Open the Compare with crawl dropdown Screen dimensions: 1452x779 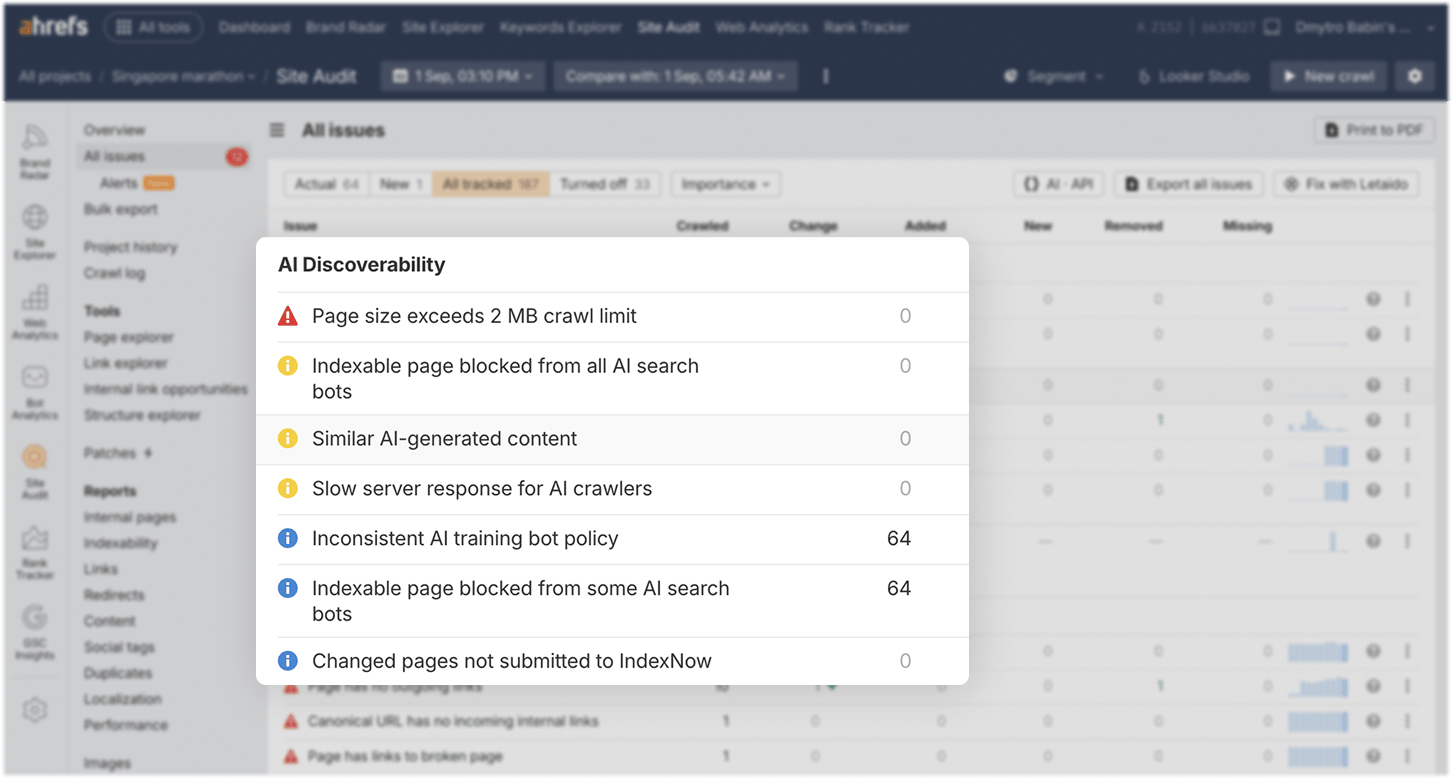(675, 76)
